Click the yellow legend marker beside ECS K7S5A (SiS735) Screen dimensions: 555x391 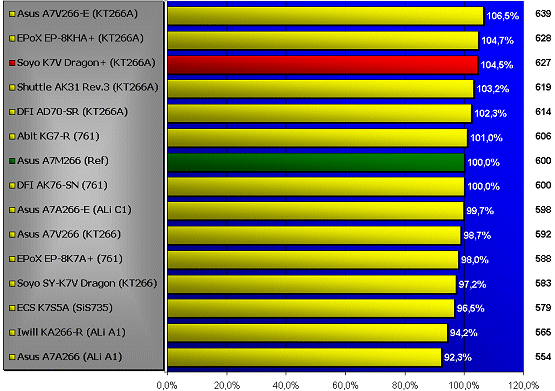(x=12, y=308)
